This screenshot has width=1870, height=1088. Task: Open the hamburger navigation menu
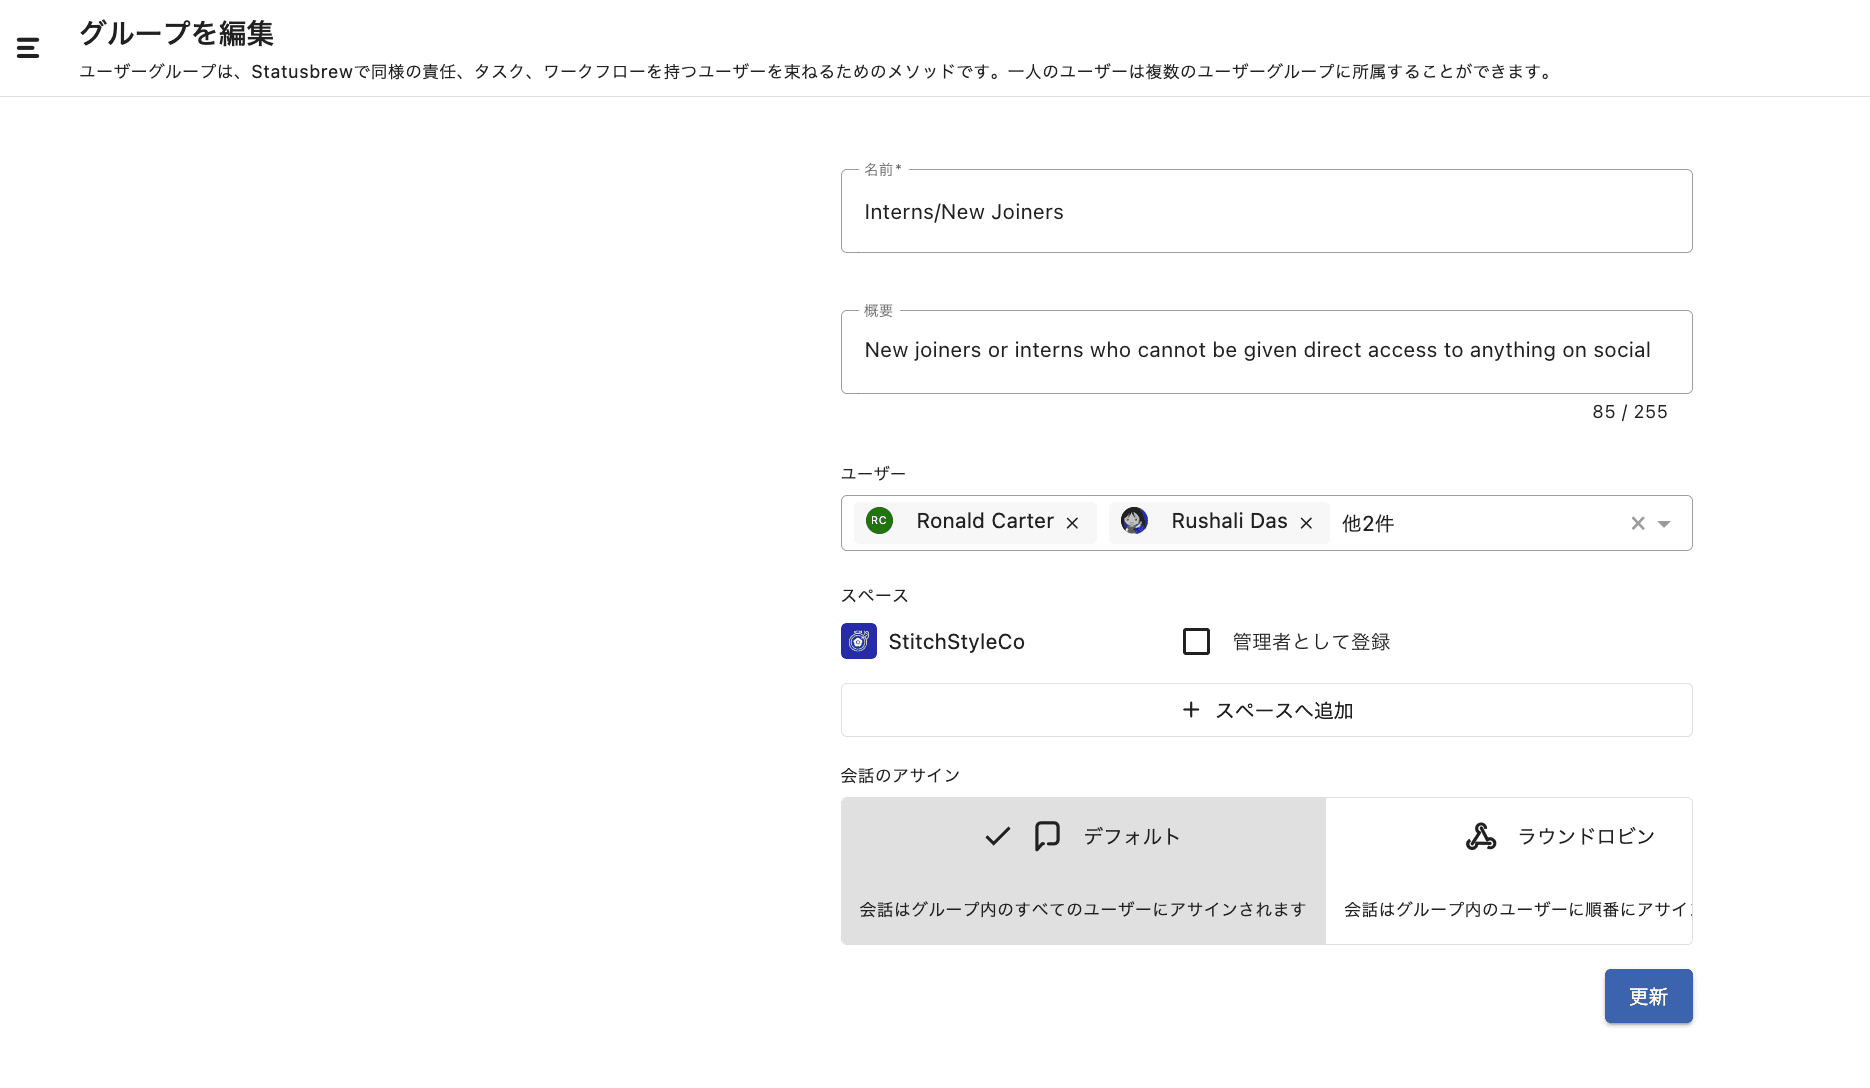(28, 48)
